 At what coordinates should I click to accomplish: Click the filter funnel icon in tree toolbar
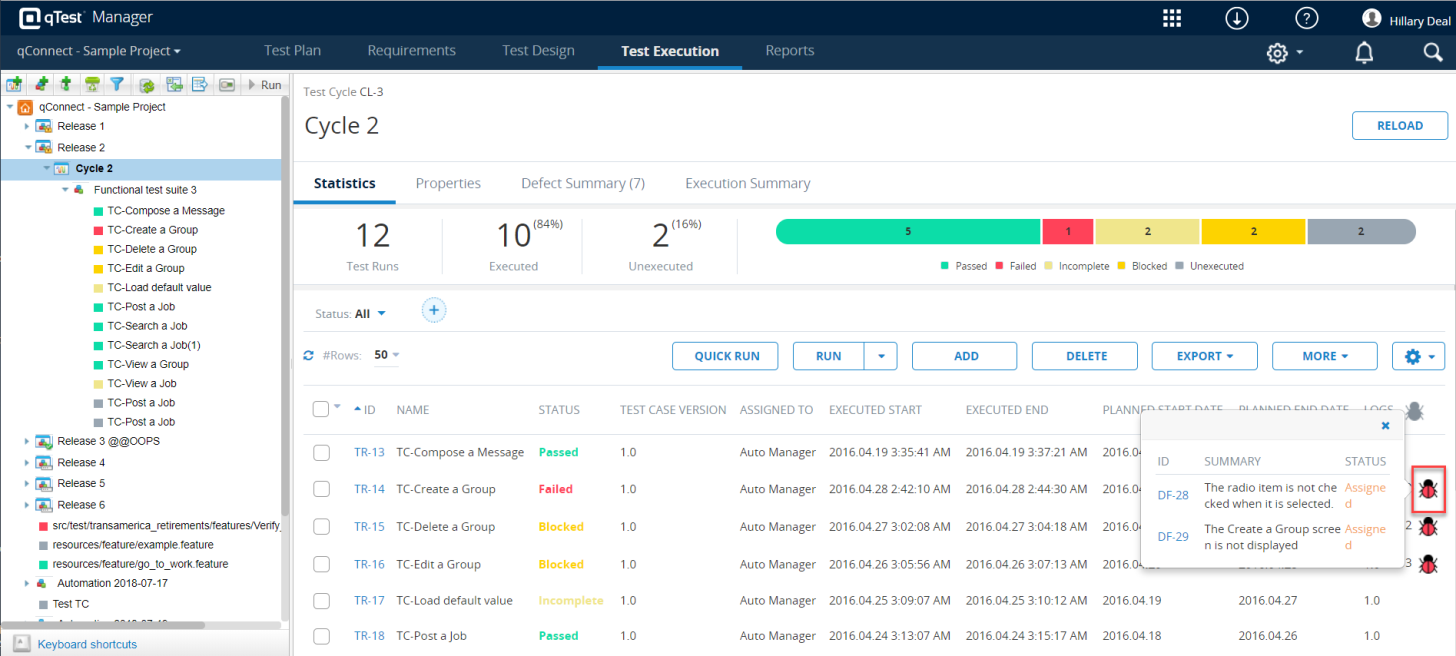pyautogui.click(x=117, y=85)
